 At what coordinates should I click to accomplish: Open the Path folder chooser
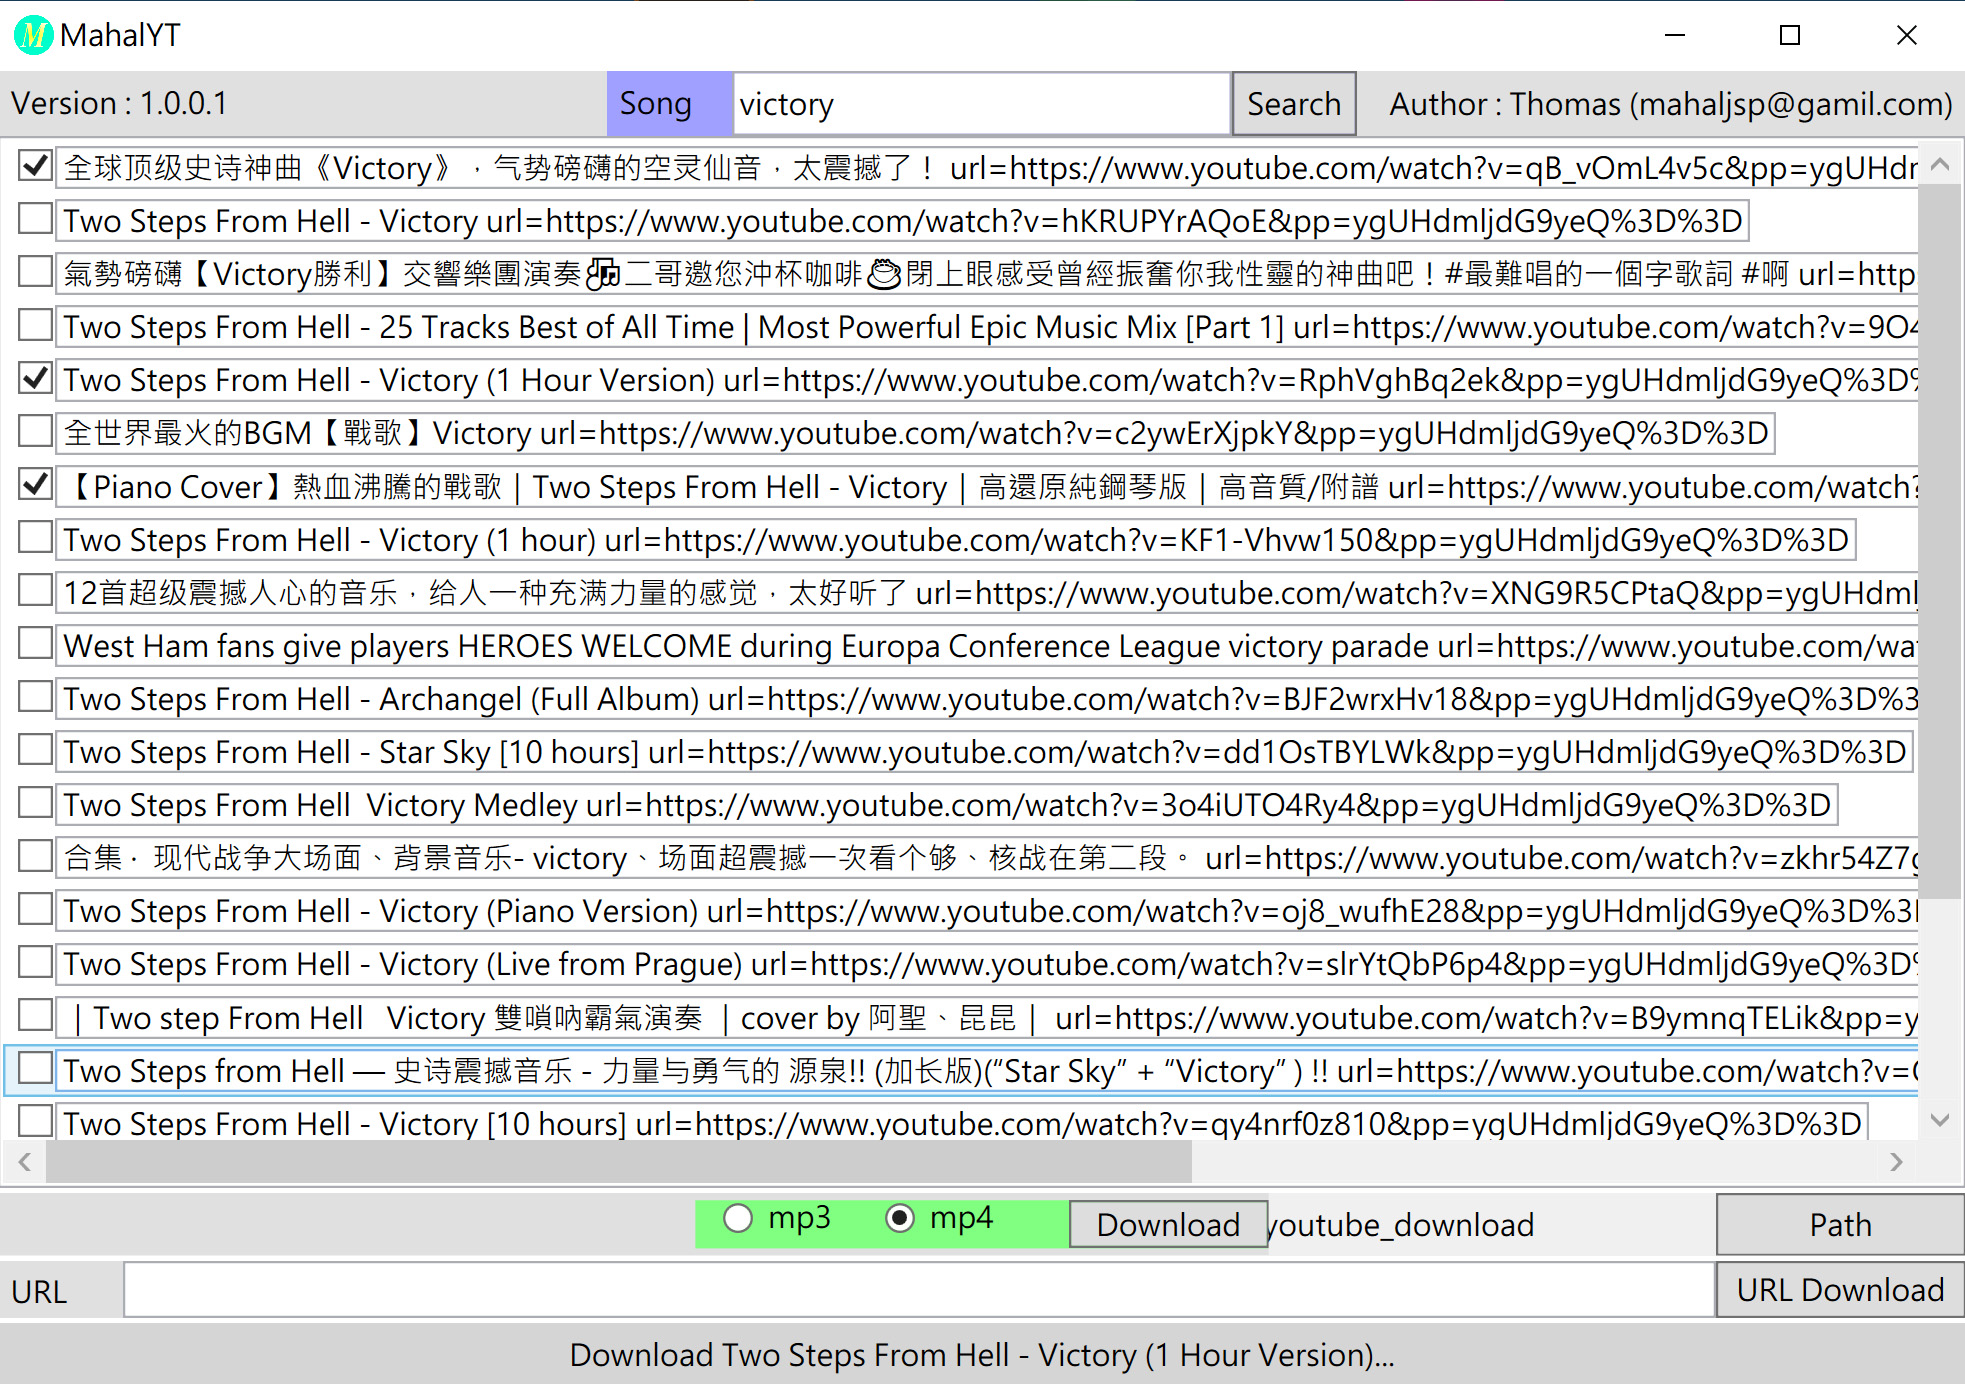pyautogui.click(x=1839, y=1225)
